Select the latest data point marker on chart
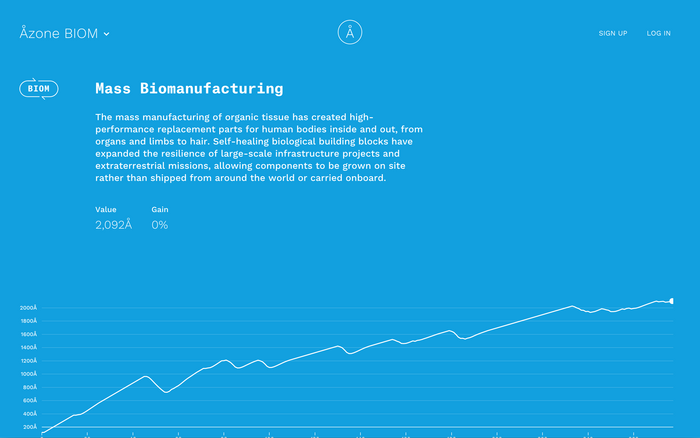 coord(671,301)
